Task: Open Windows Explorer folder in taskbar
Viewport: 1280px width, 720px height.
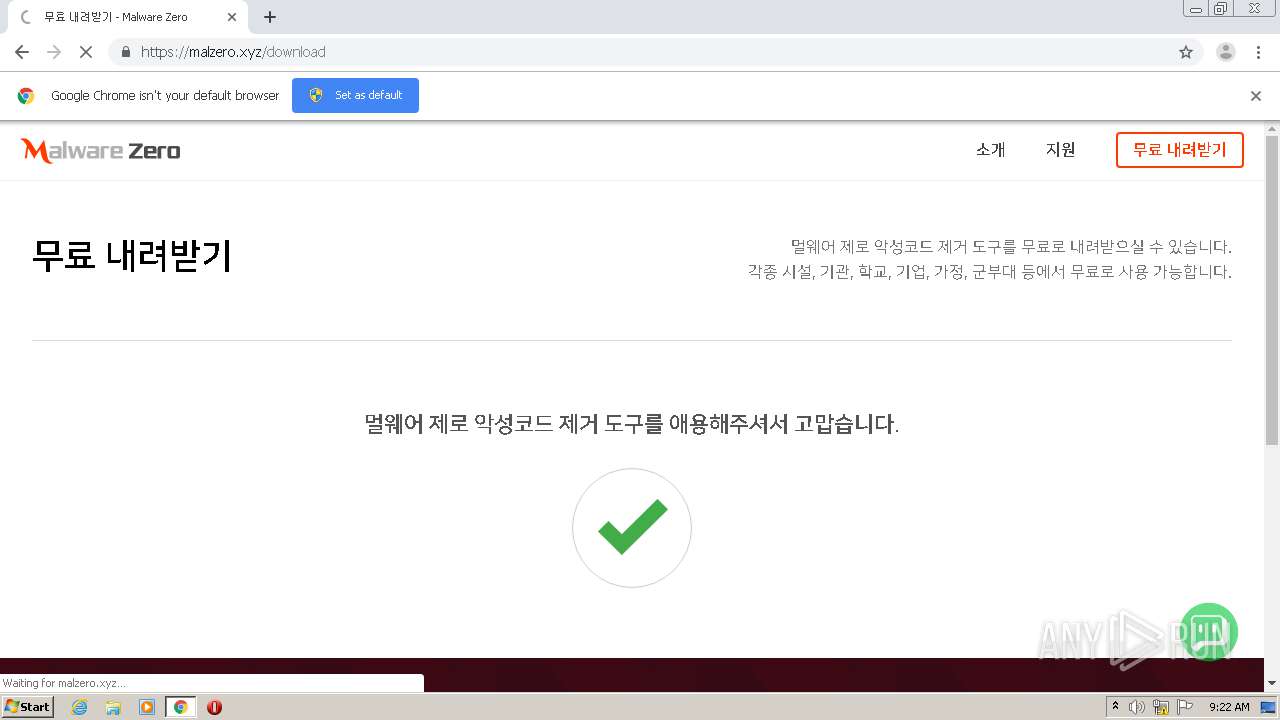Action: 113,707
